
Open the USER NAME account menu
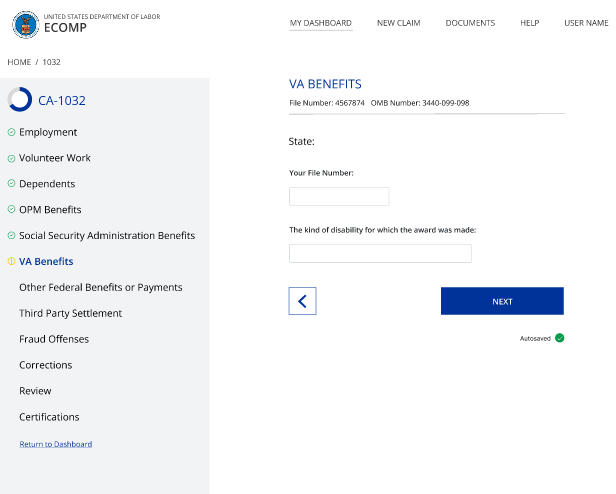pos(586,23)
